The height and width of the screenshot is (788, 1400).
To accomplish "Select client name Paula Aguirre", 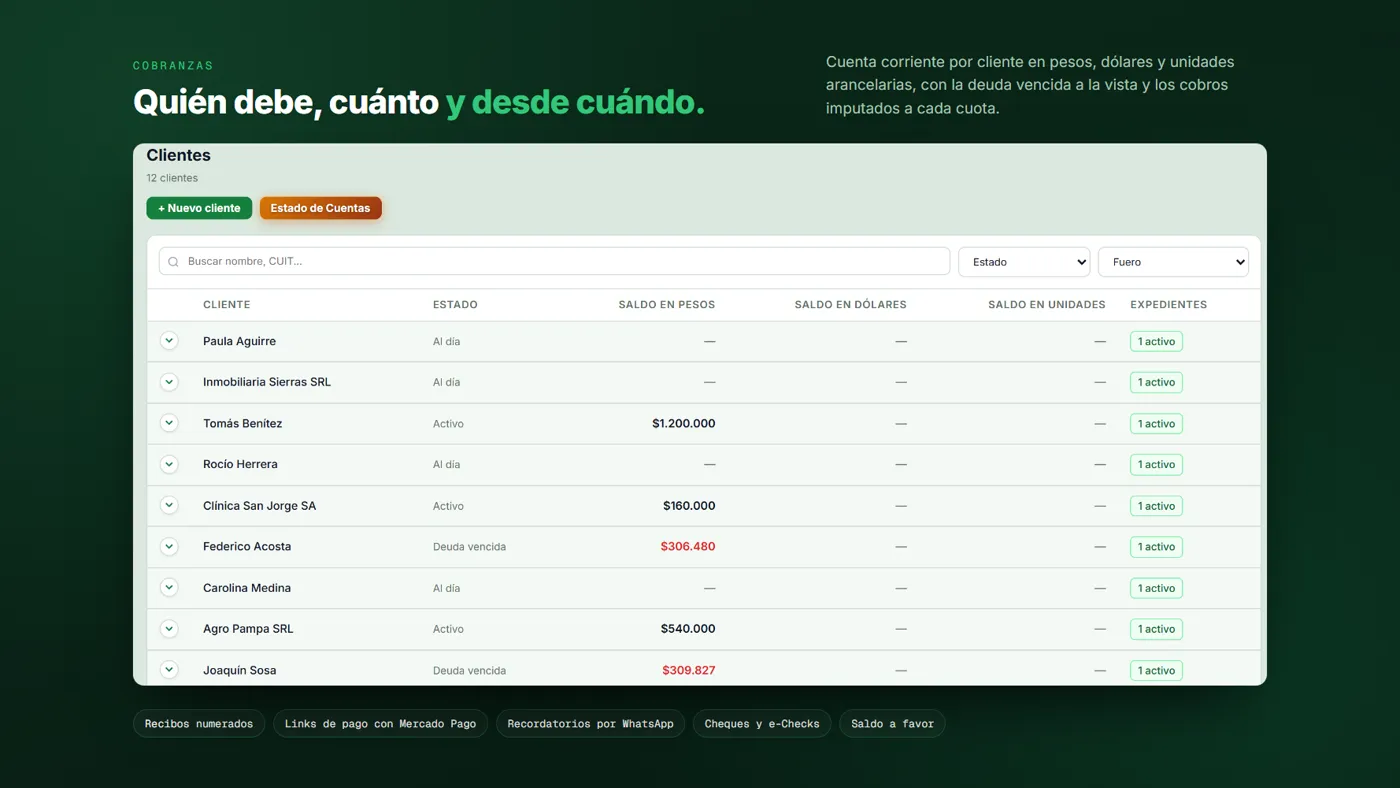I will click(239, 341).
